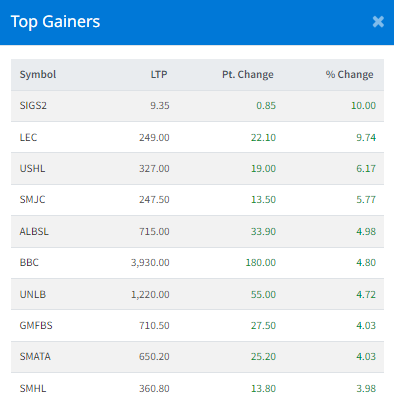Open the SMATA symbol entry
394x400 pixels.
coord(35,356)
